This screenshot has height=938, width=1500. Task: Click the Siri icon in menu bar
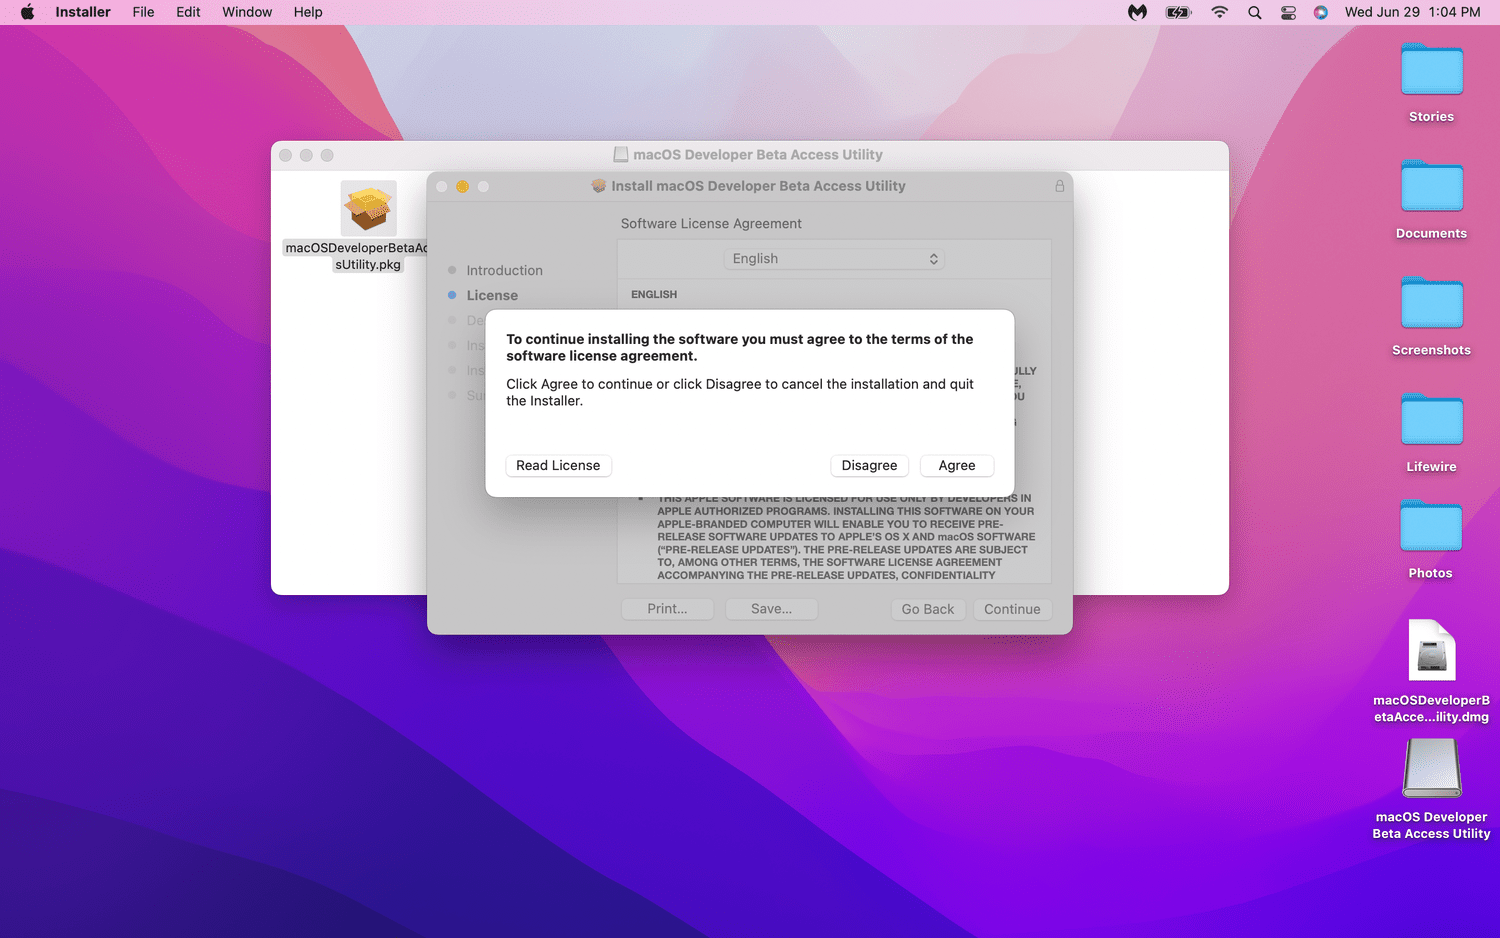pos(1321,12)
